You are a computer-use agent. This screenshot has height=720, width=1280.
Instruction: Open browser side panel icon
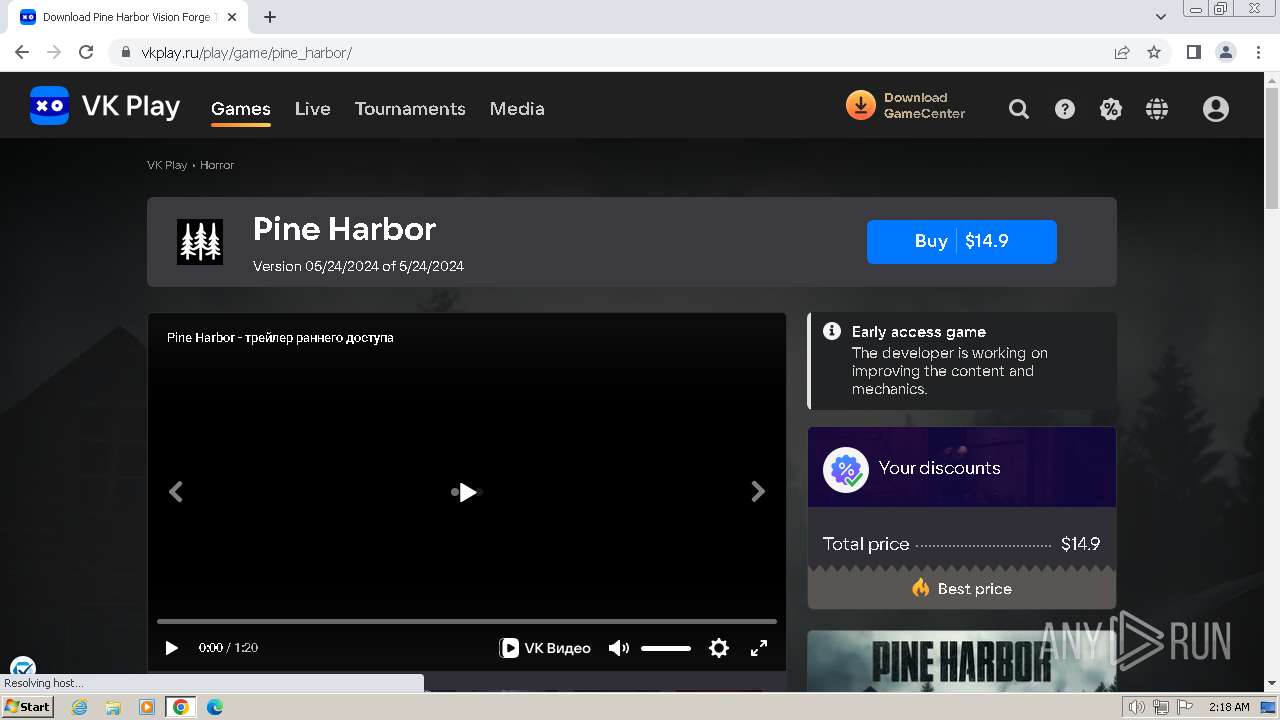(1193, 52)
